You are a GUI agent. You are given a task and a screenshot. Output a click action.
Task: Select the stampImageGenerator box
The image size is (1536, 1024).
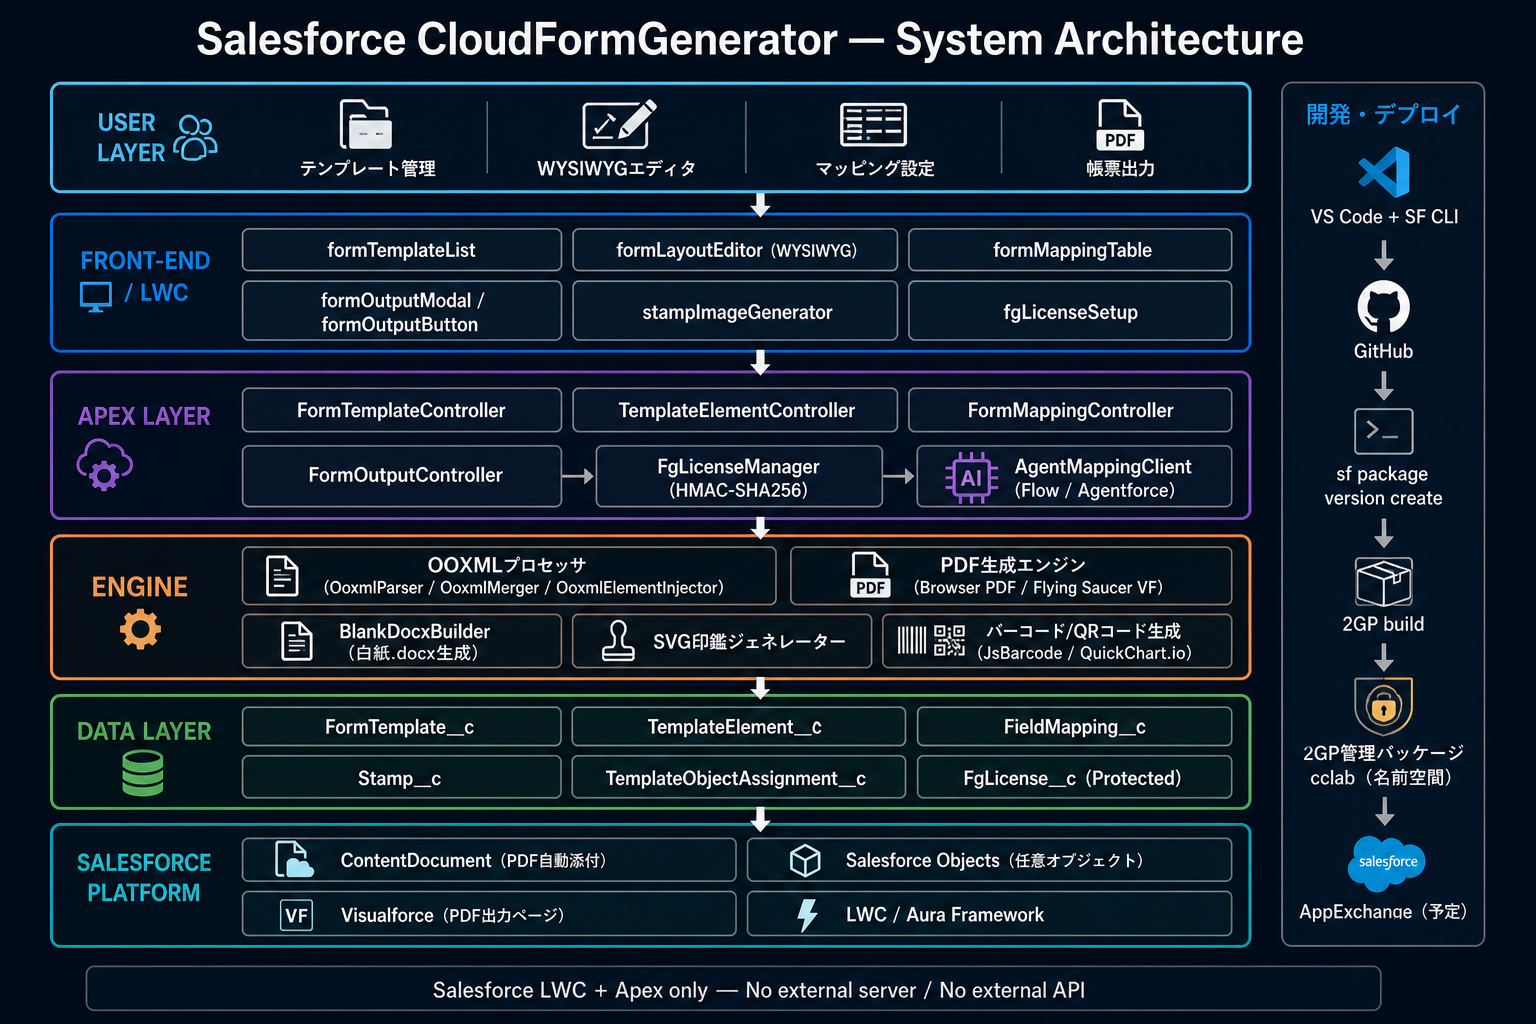(x=735, y=311)
